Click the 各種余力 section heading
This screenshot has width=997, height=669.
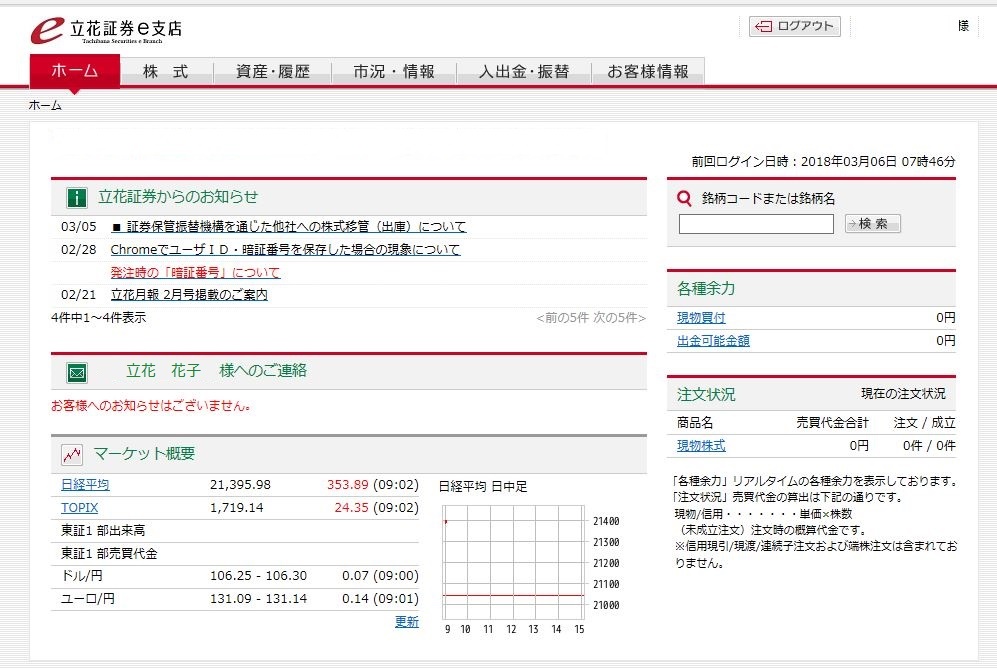[706, 289]
